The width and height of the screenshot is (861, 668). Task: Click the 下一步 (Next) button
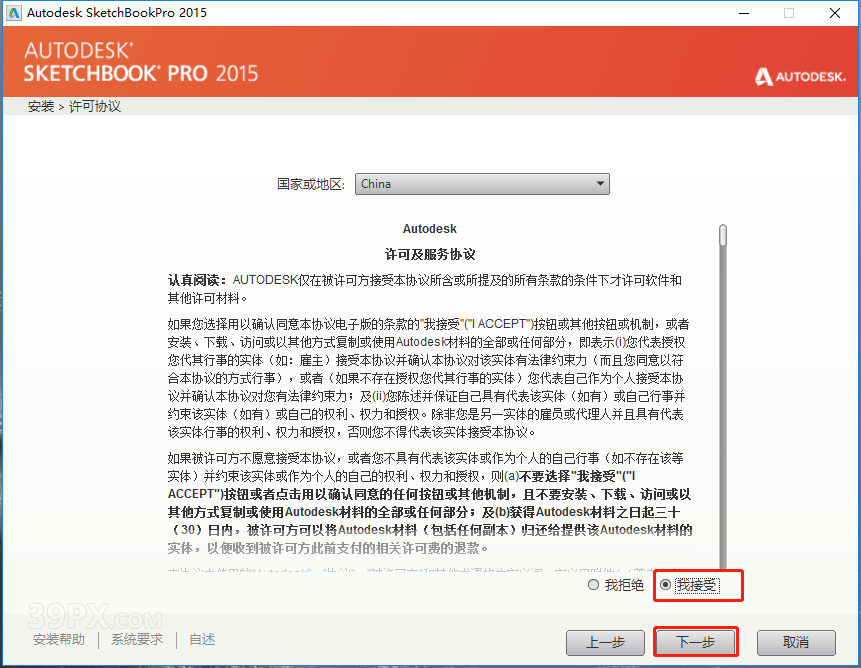tap(695, 642)
